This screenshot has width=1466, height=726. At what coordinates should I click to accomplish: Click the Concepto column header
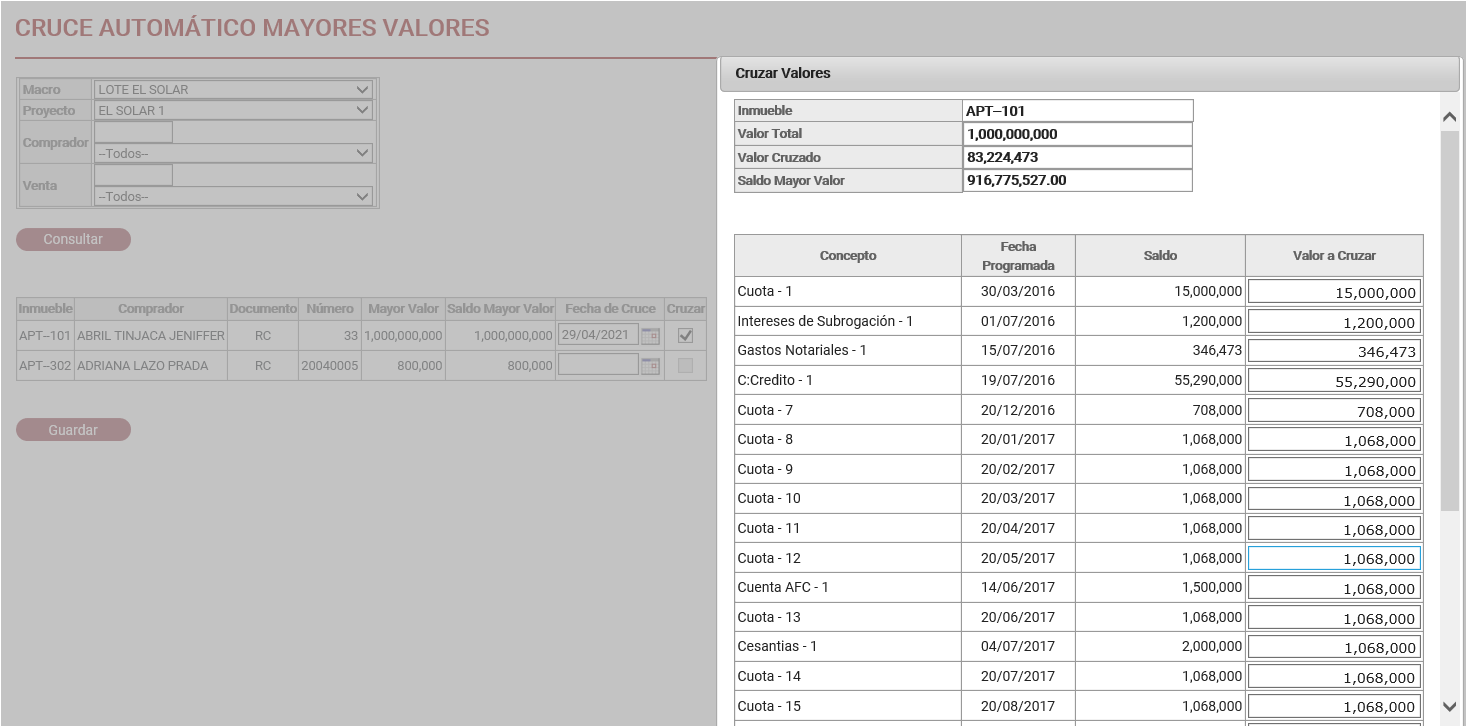click(848, 256)
